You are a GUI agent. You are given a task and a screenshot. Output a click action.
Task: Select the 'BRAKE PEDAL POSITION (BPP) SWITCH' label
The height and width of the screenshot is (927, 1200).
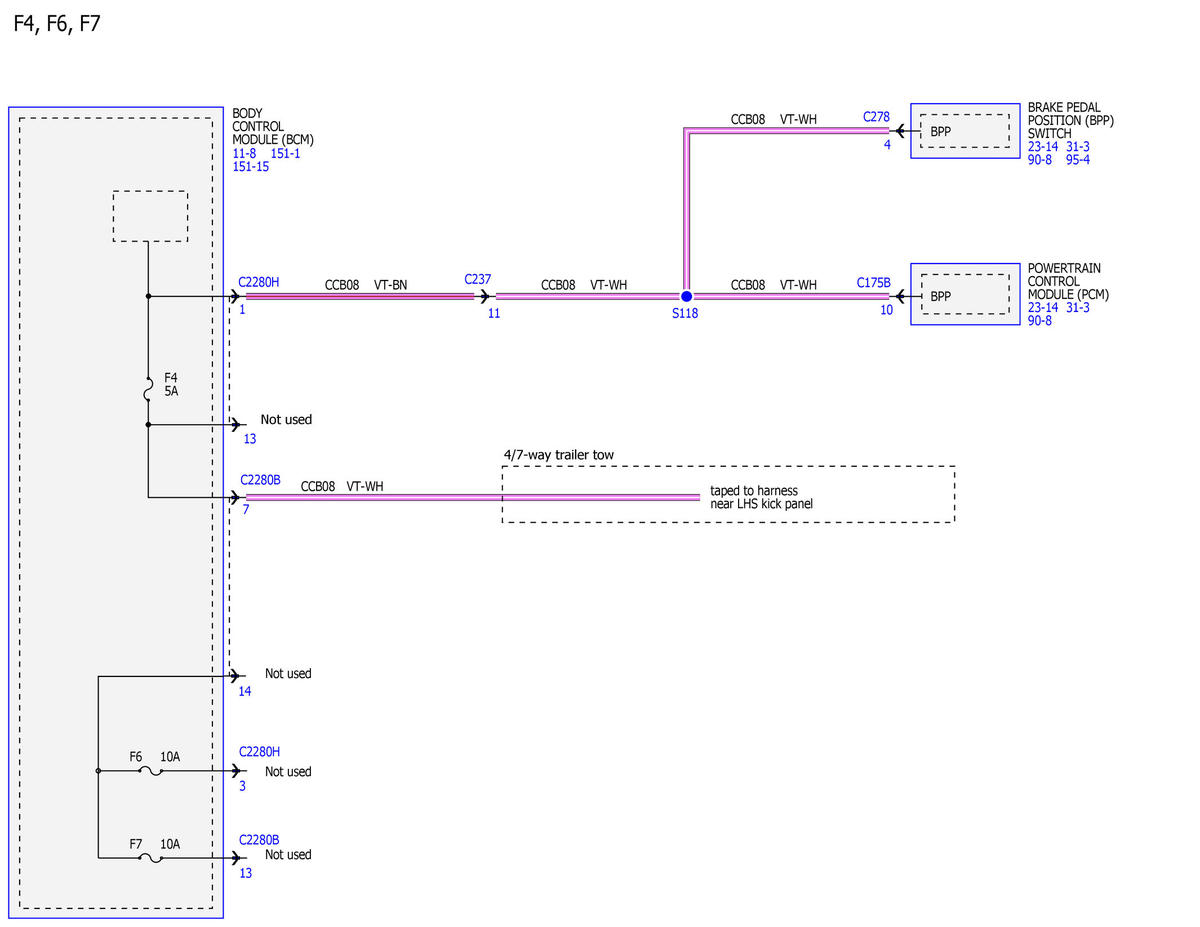(x=1071, y=120)
